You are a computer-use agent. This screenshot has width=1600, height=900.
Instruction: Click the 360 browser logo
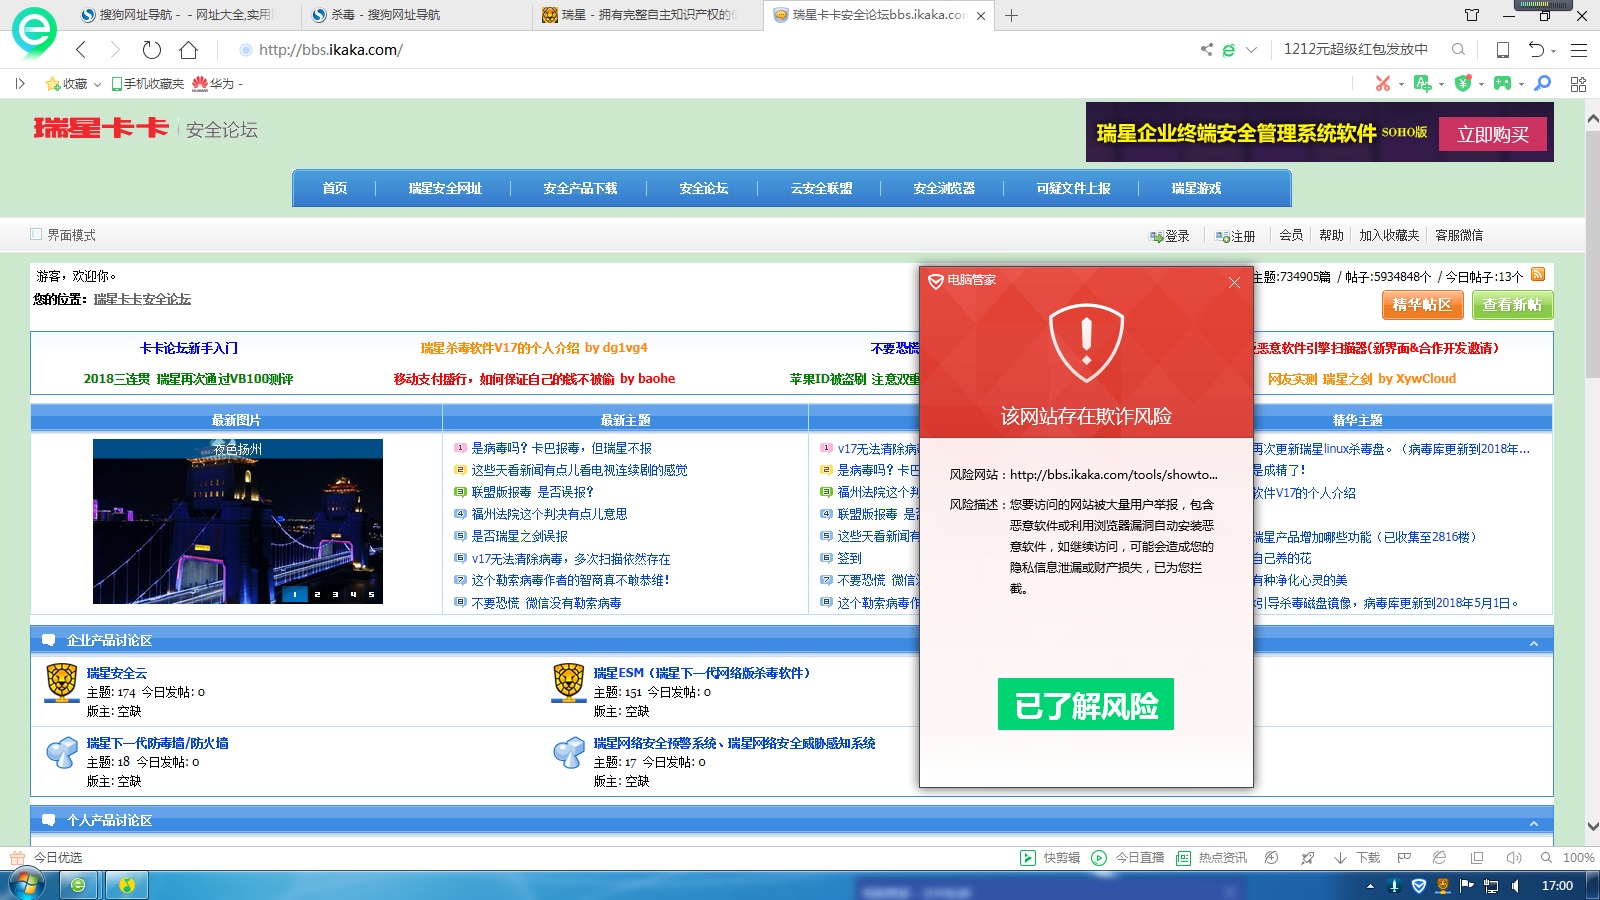[34, 30]
